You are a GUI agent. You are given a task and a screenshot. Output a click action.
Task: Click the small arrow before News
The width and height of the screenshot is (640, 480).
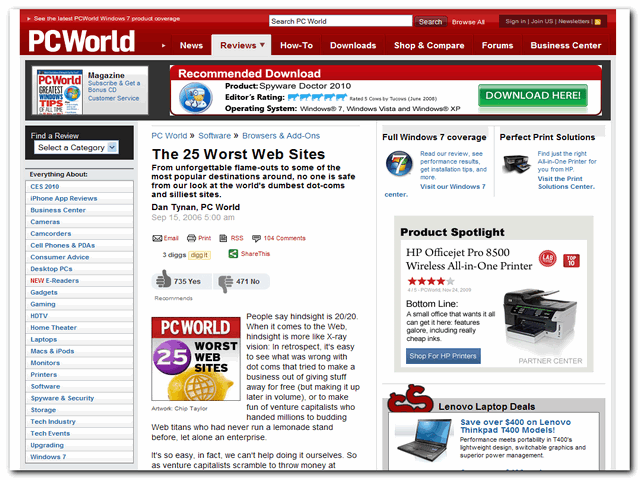(x=163, y=46)
